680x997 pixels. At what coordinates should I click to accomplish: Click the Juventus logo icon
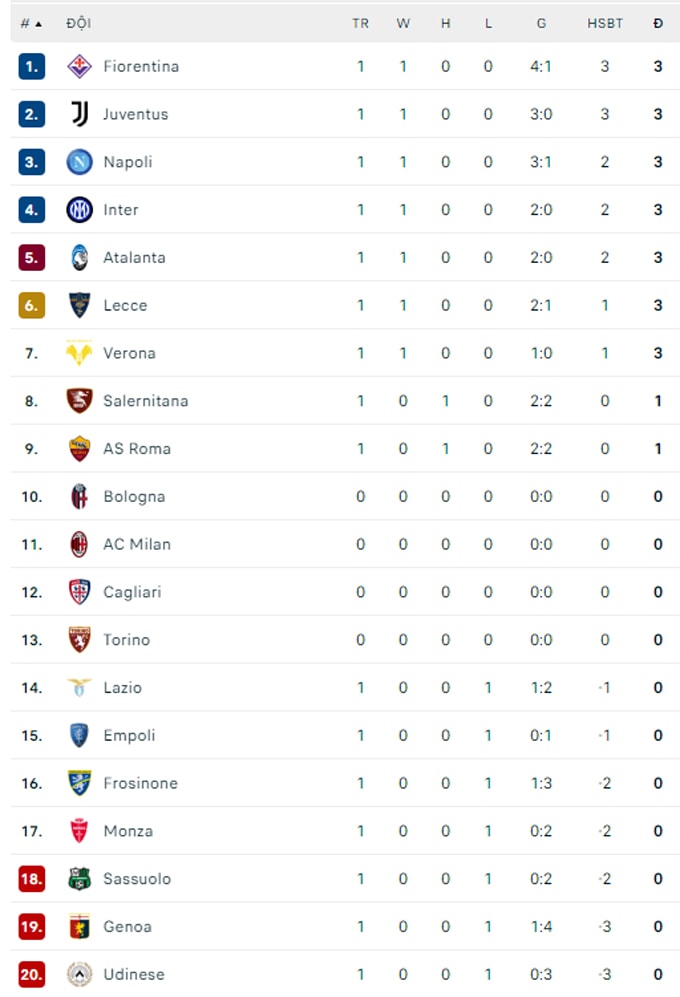pyautogui.click(x=79, y=114)
